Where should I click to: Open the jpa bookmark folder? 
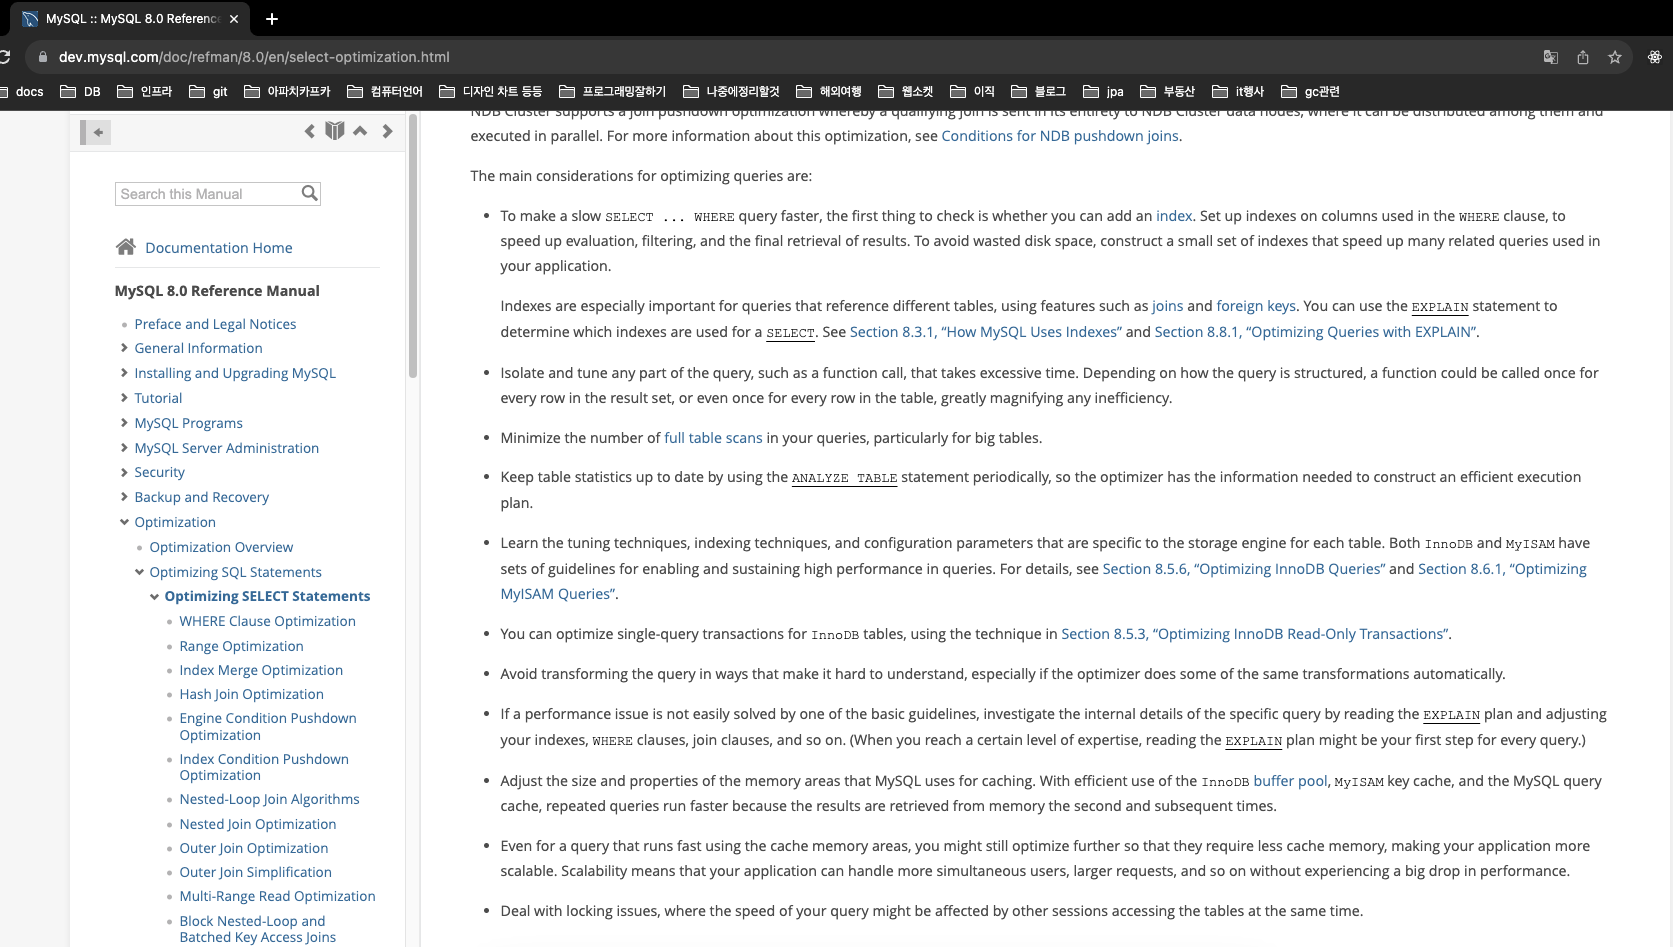pyautogui.click(x=1104, y=91)
